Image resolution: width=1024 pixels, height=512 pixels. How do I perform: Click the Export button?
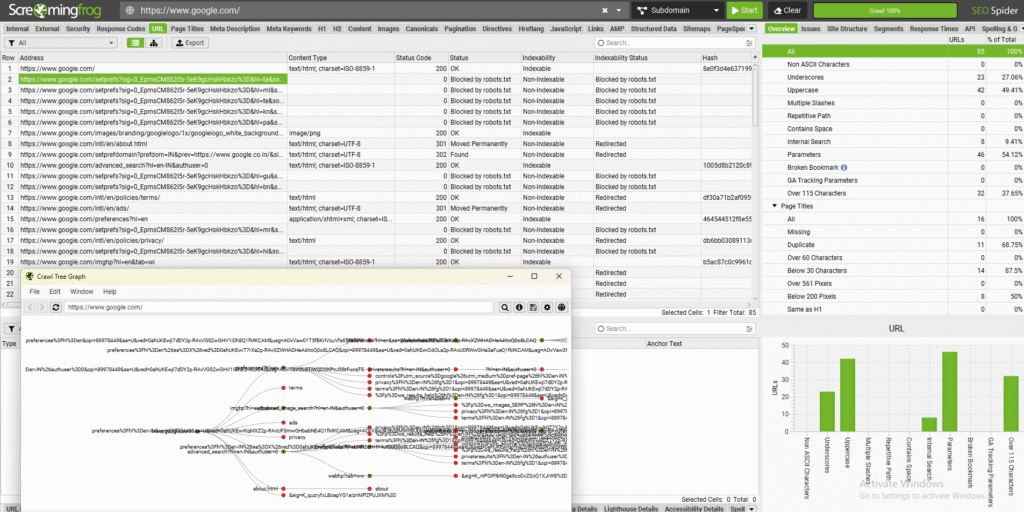click(x=190, y=43)
